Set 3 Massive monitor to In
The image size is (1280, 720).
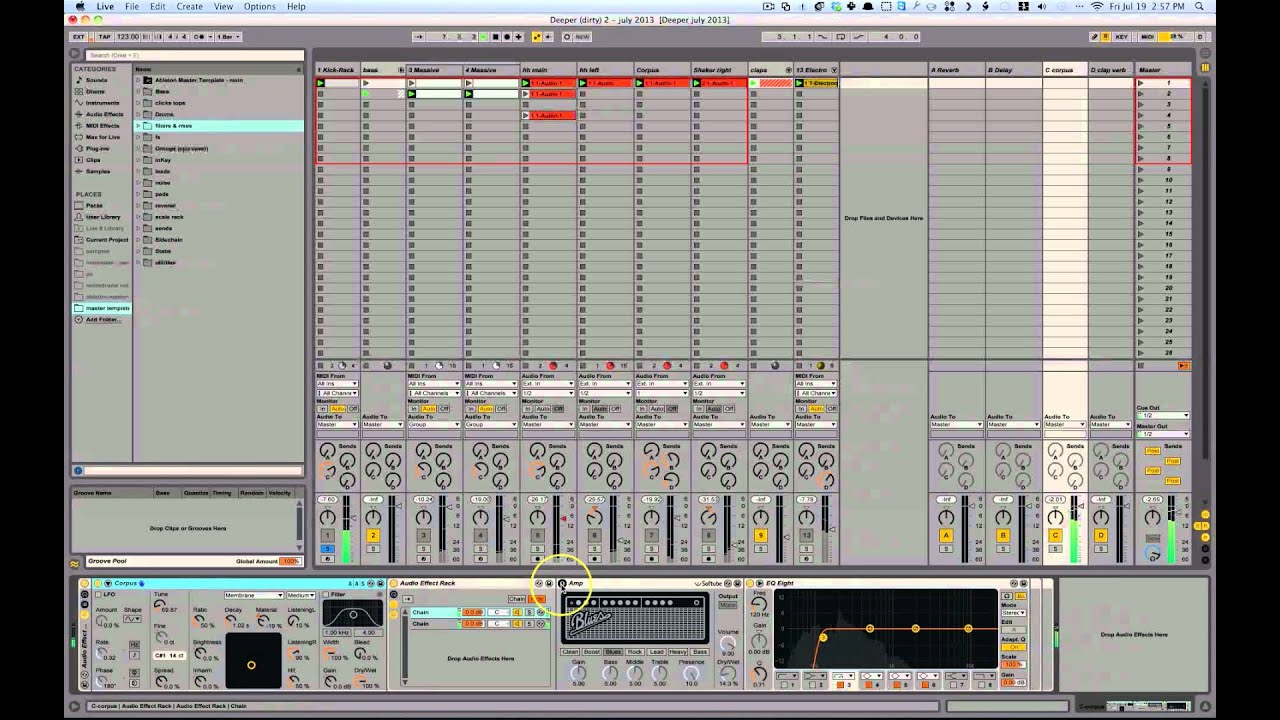(x=413, y=409)
